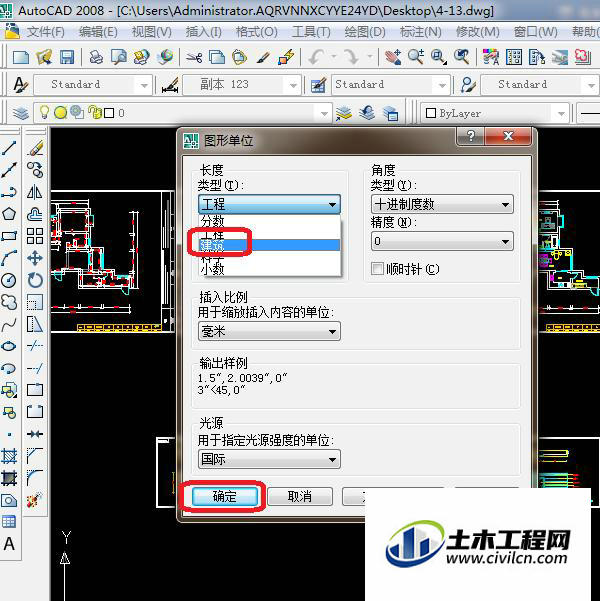Open the 标注(N) menu
This screenshot has width=600, height=601.
point(421,31)
